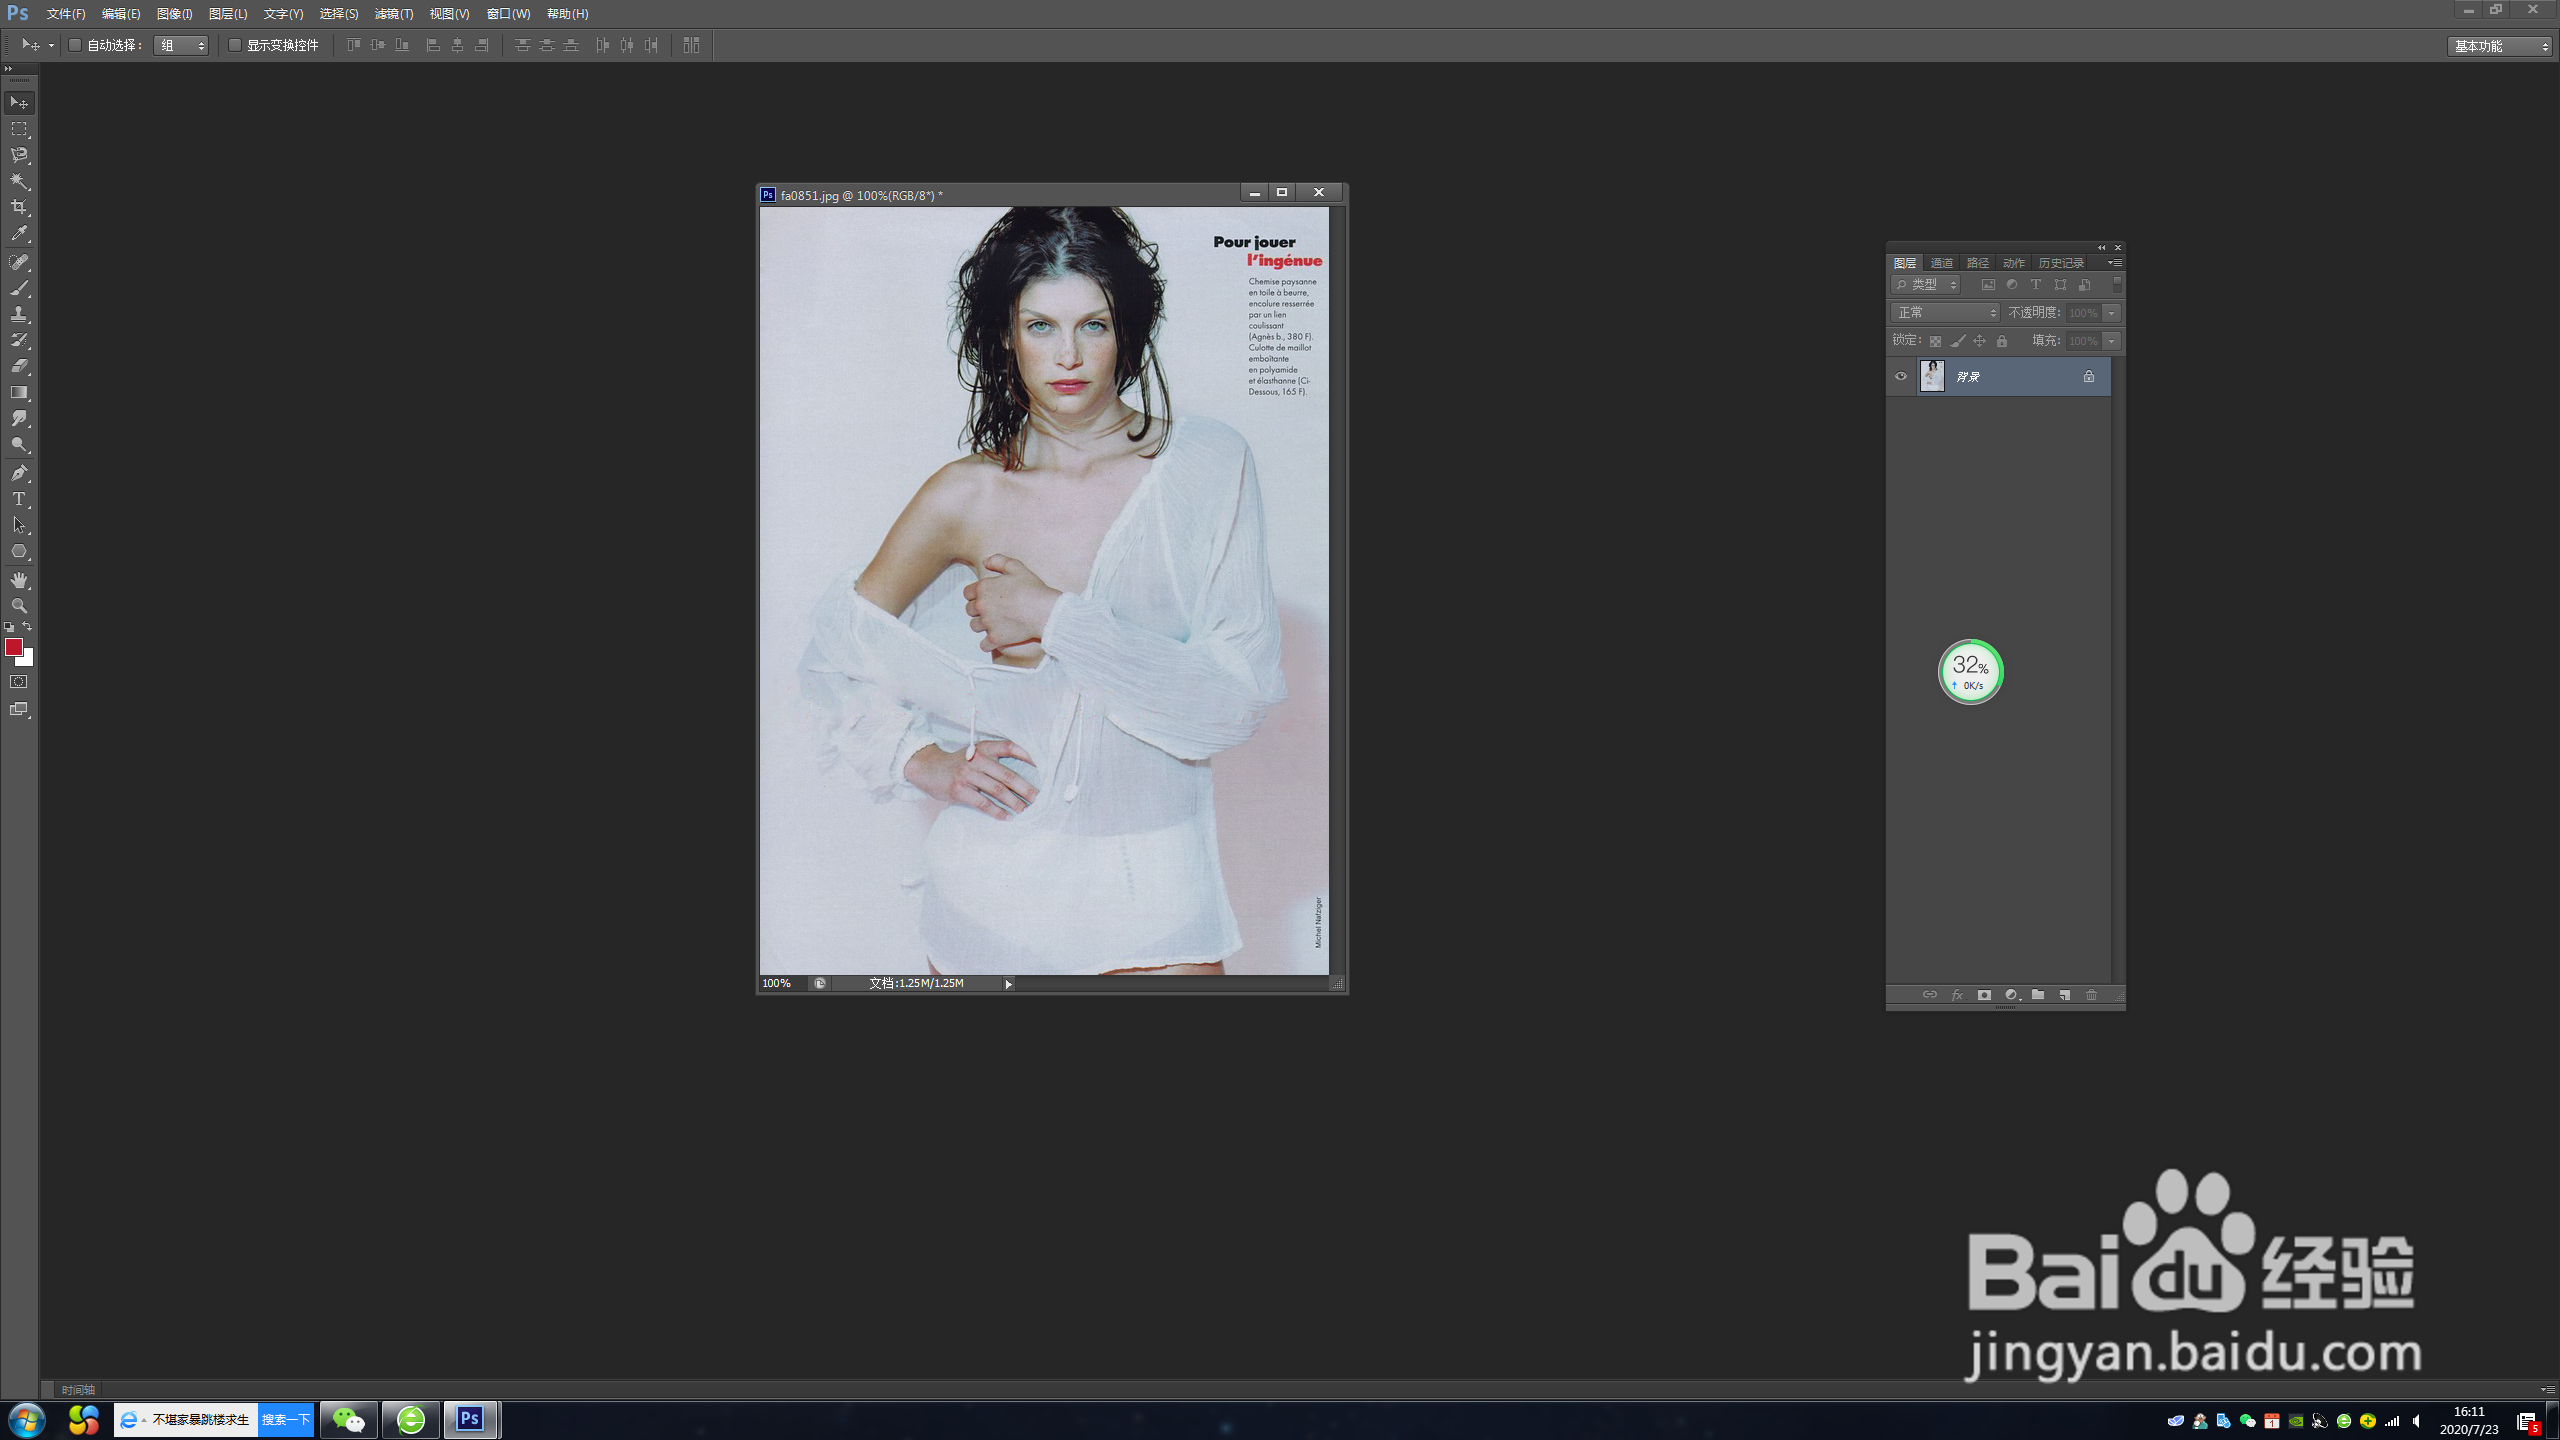Select the Hand tool

(x=19, y=580)
